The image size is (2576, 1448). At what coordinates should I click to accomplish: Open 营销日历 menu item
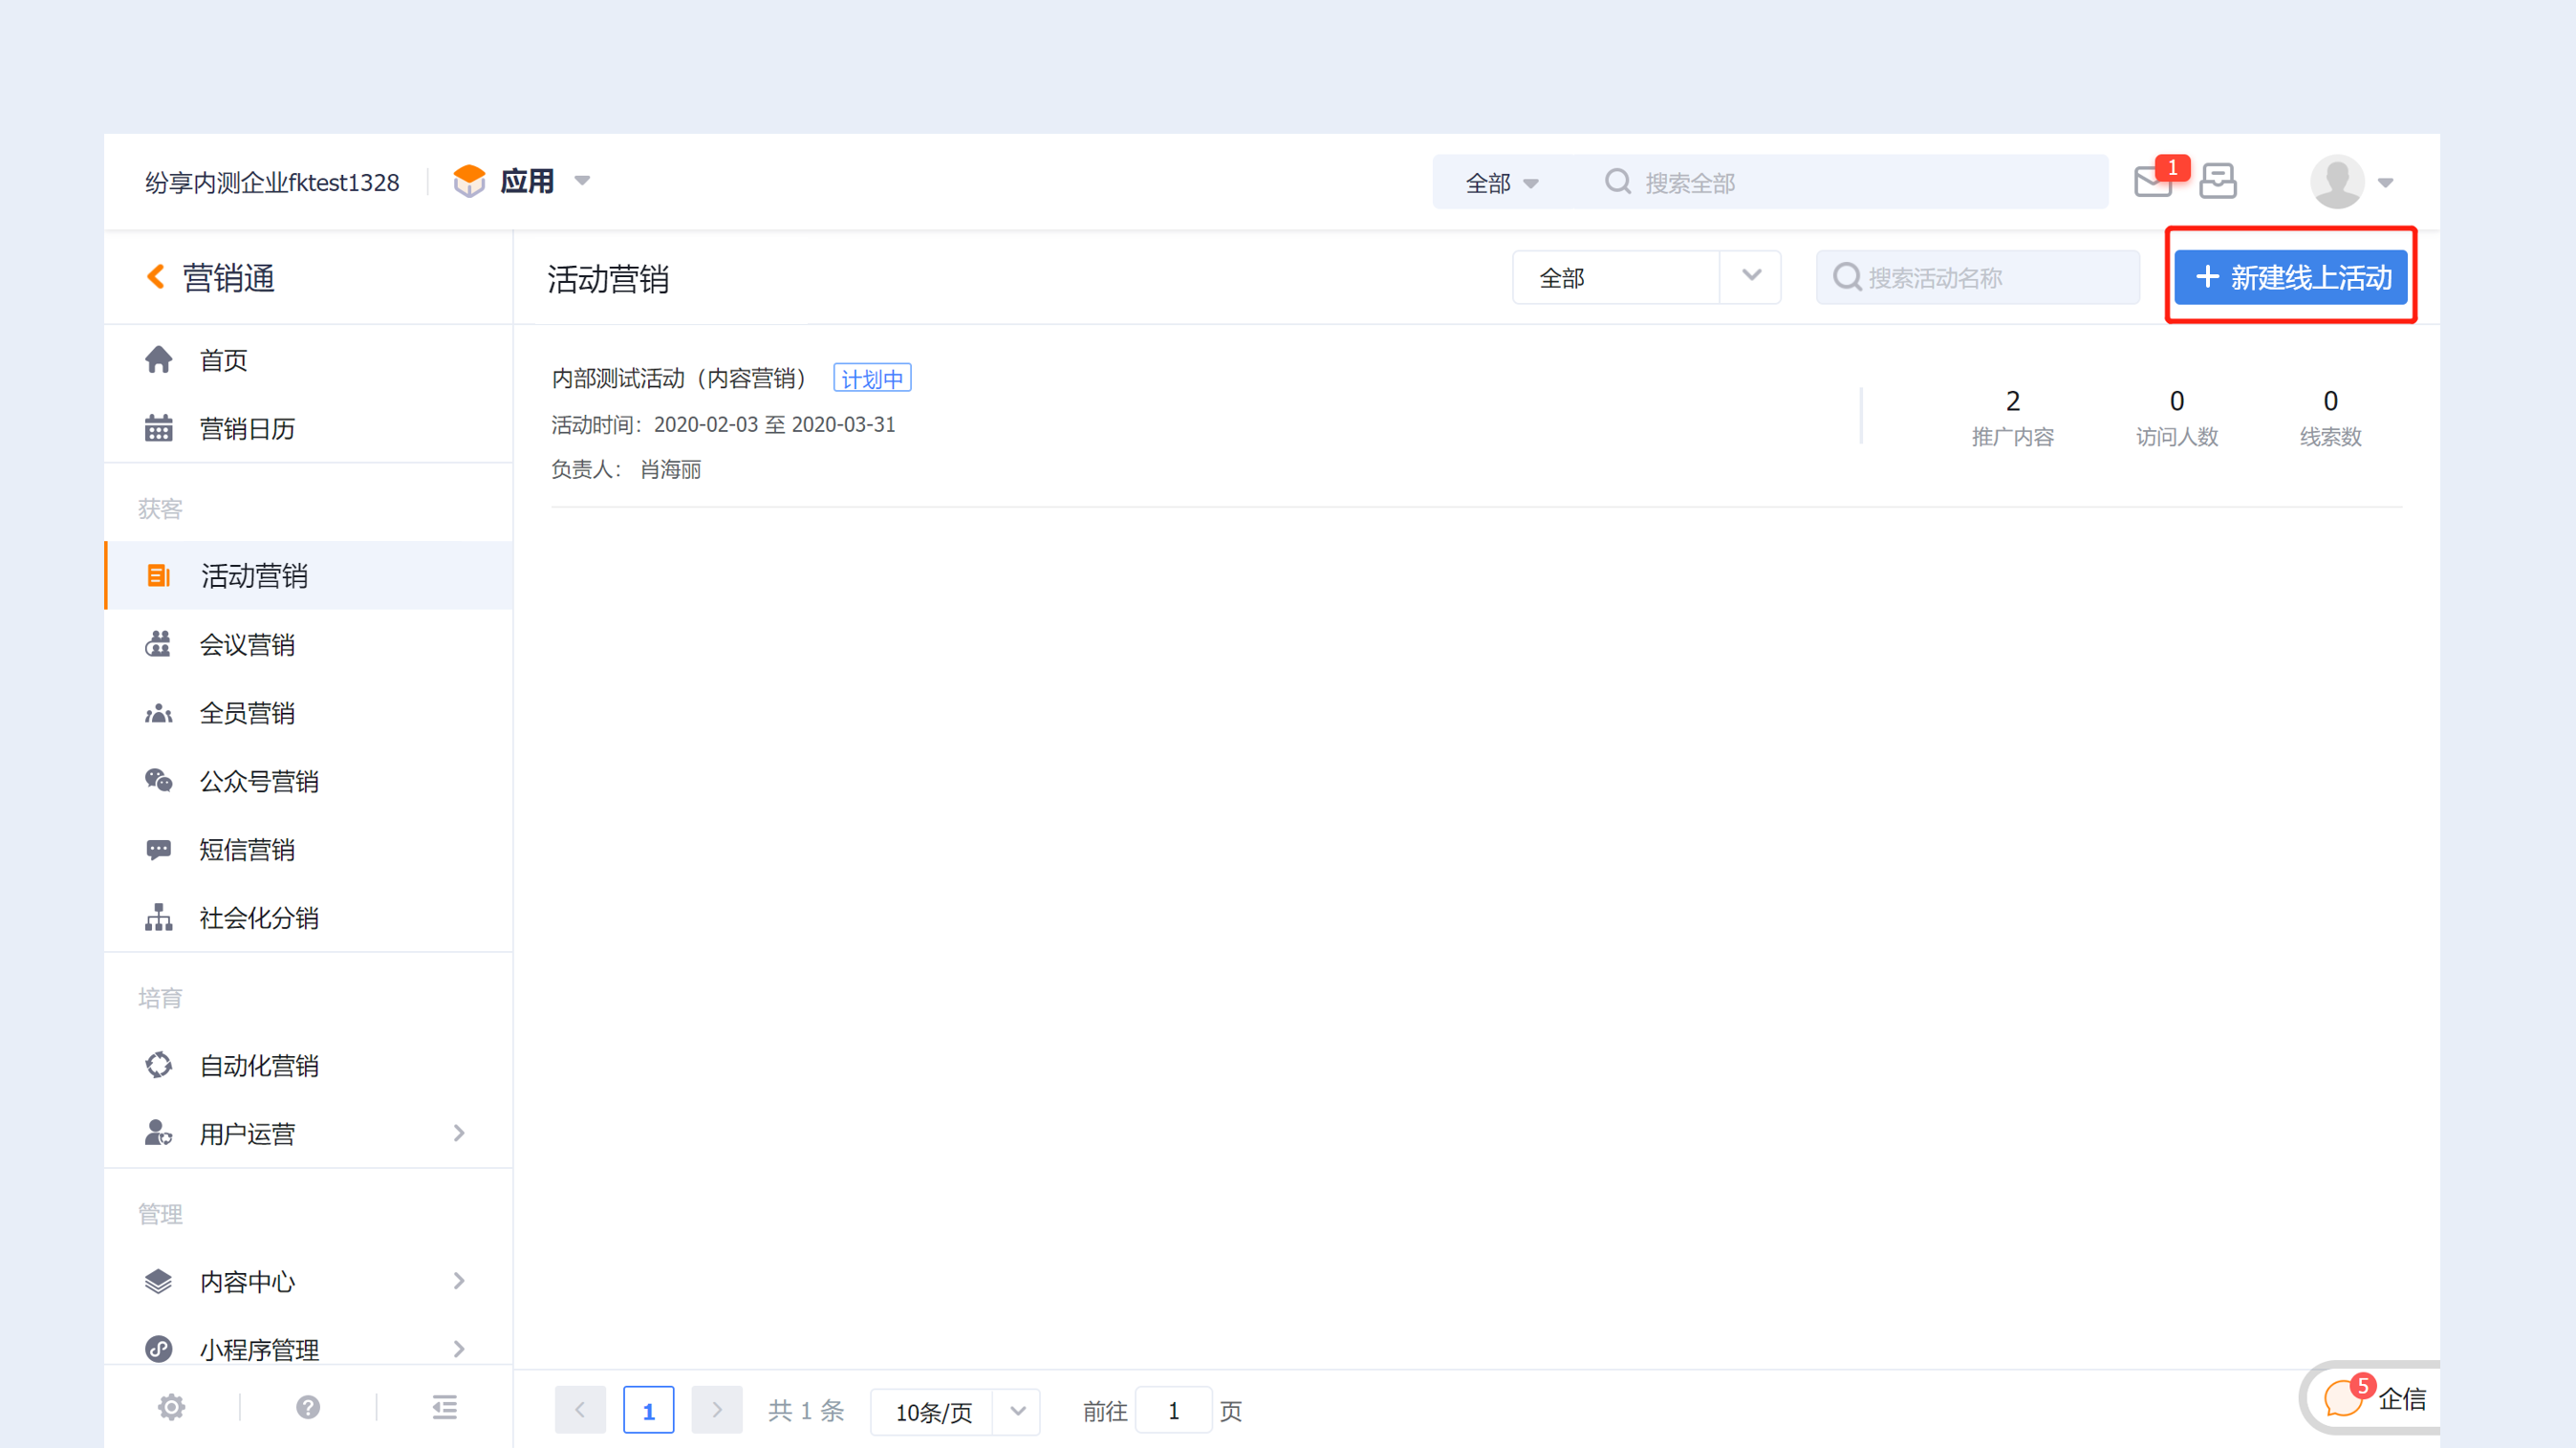[x=308, y=428]
